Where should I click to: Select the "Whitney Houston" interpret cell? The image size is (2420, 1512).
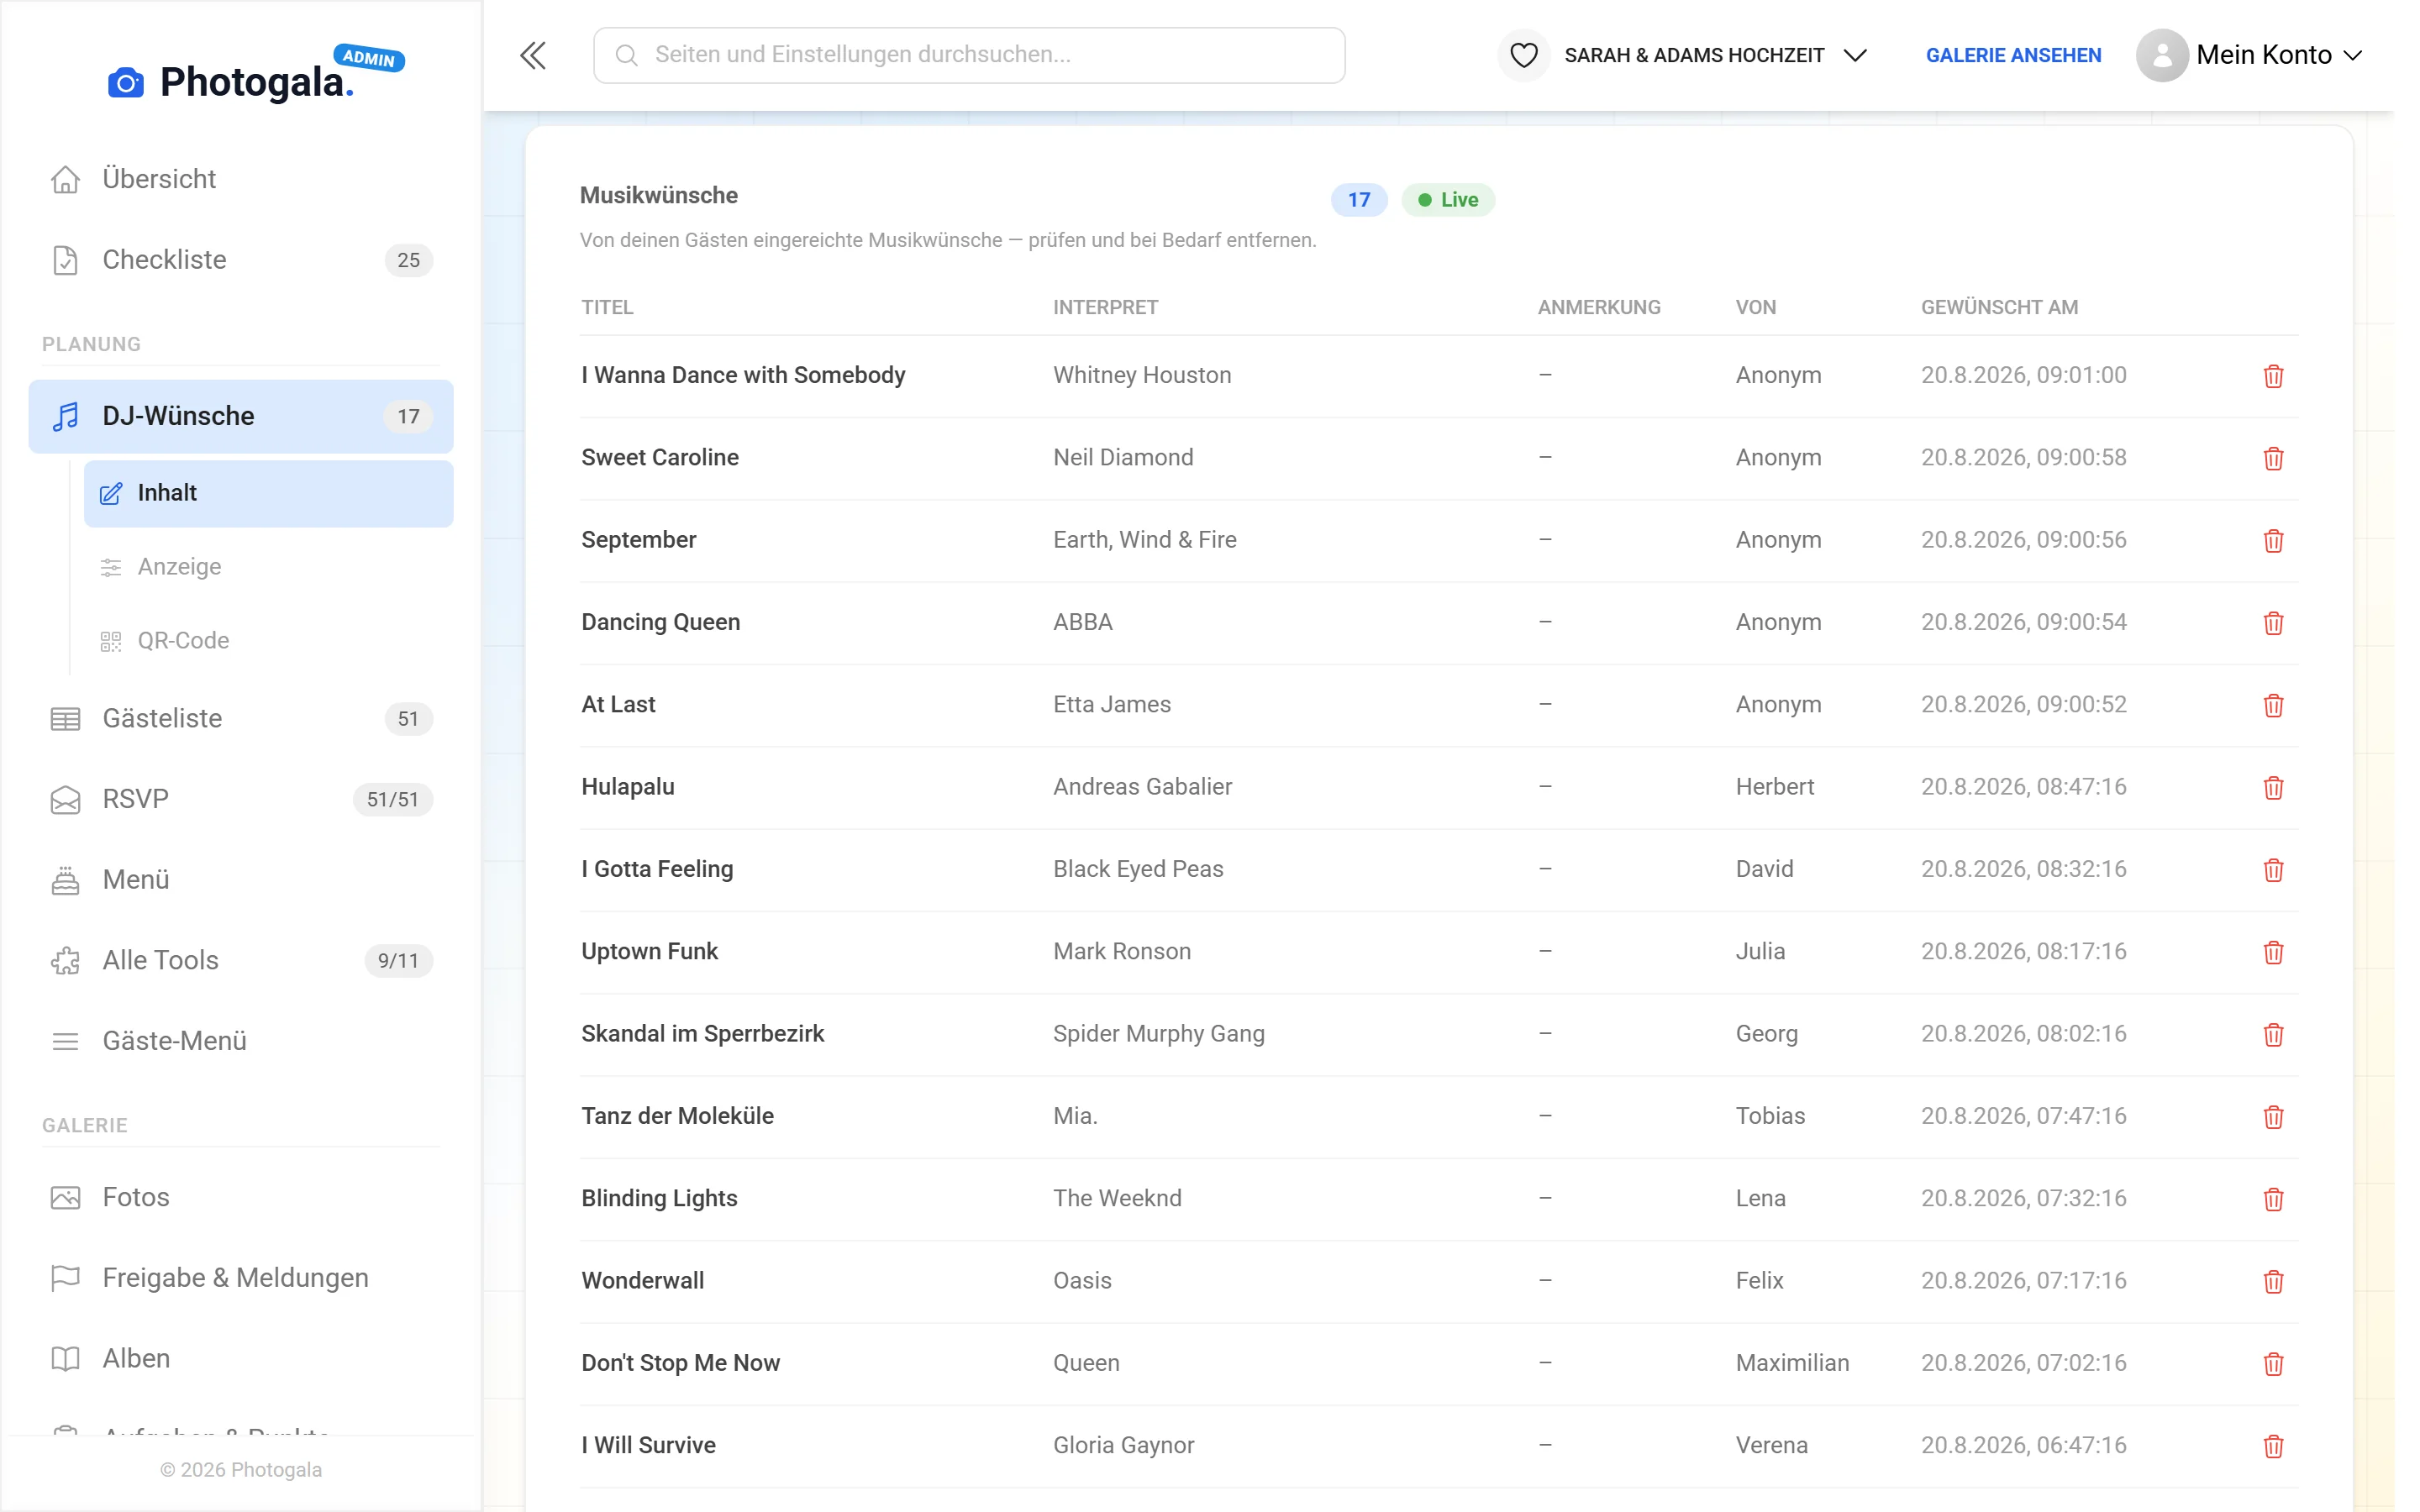point(1142,375)
